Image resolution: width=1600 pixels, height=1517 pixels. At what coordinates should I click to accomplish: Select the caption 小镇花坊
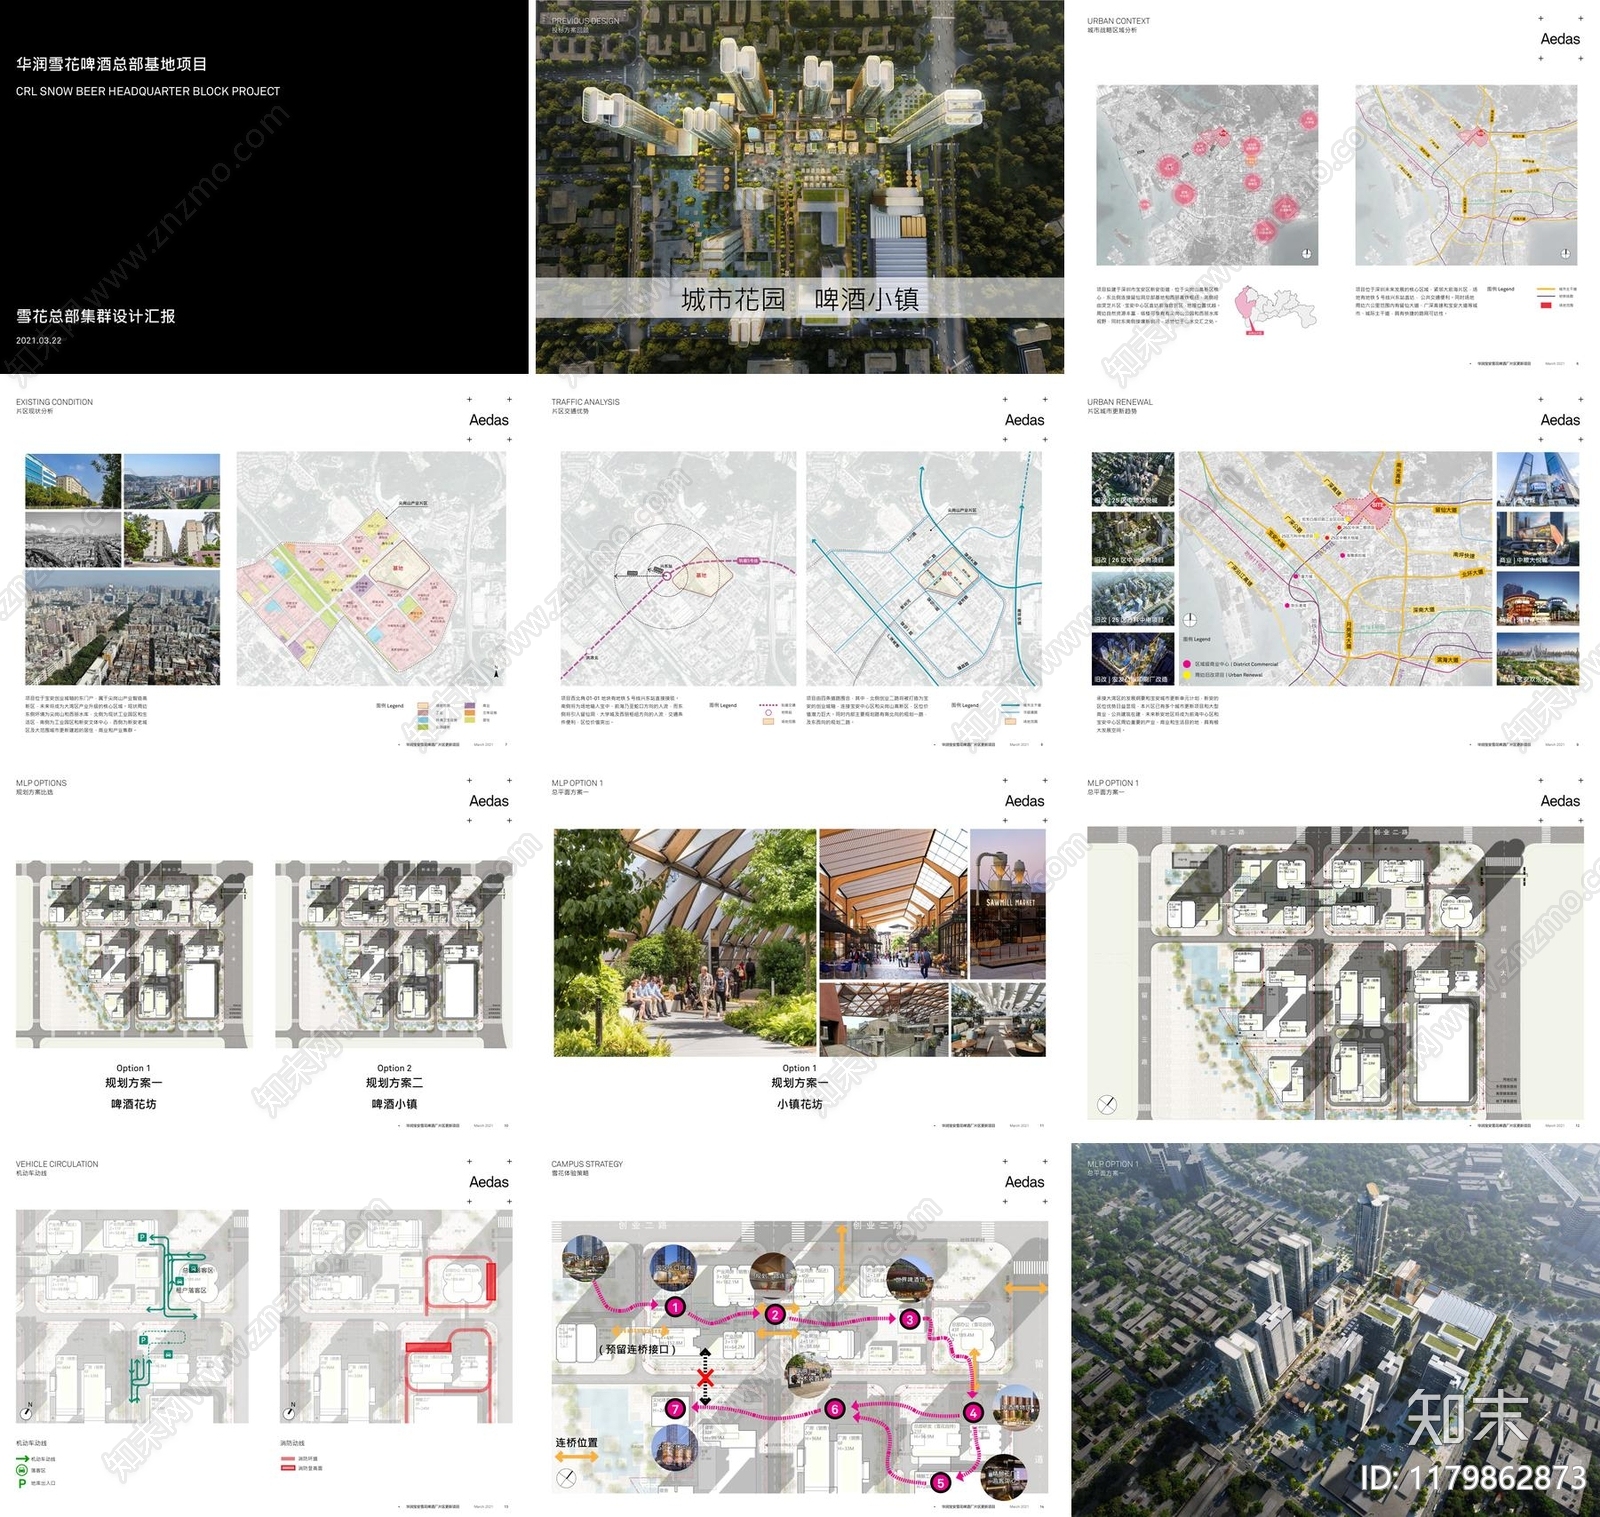(x=800, y=1104)
